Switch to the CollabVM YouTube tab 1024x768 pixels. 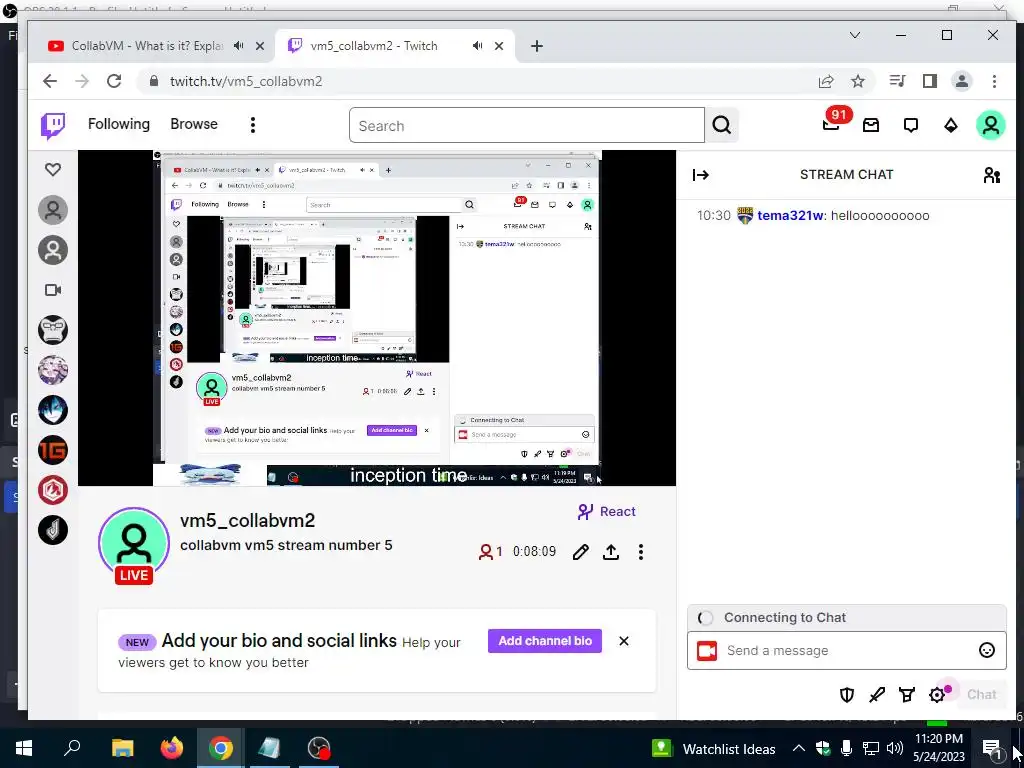(147, 46)
